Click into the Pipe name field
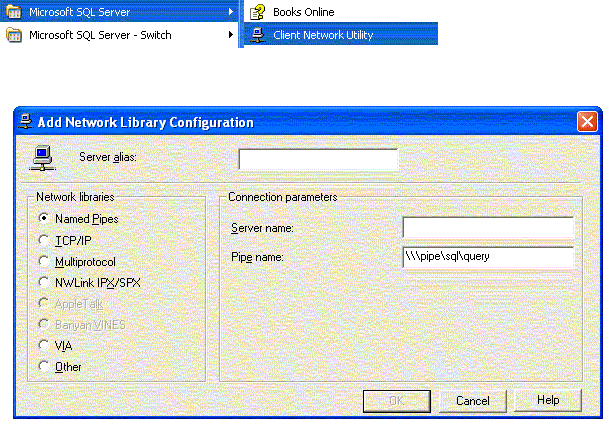 [488, 257]
